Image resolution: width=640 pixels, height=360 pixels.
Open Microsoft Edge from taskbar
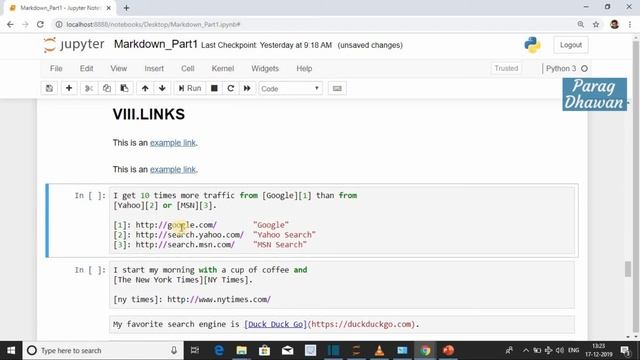pyautogui.click(x=219, y=350)
